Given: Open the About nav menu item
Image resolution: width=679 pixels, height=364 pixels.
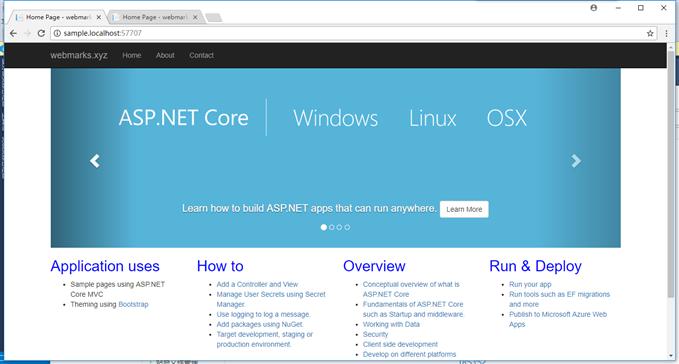Looking at the screenshot, I should 165,55.
